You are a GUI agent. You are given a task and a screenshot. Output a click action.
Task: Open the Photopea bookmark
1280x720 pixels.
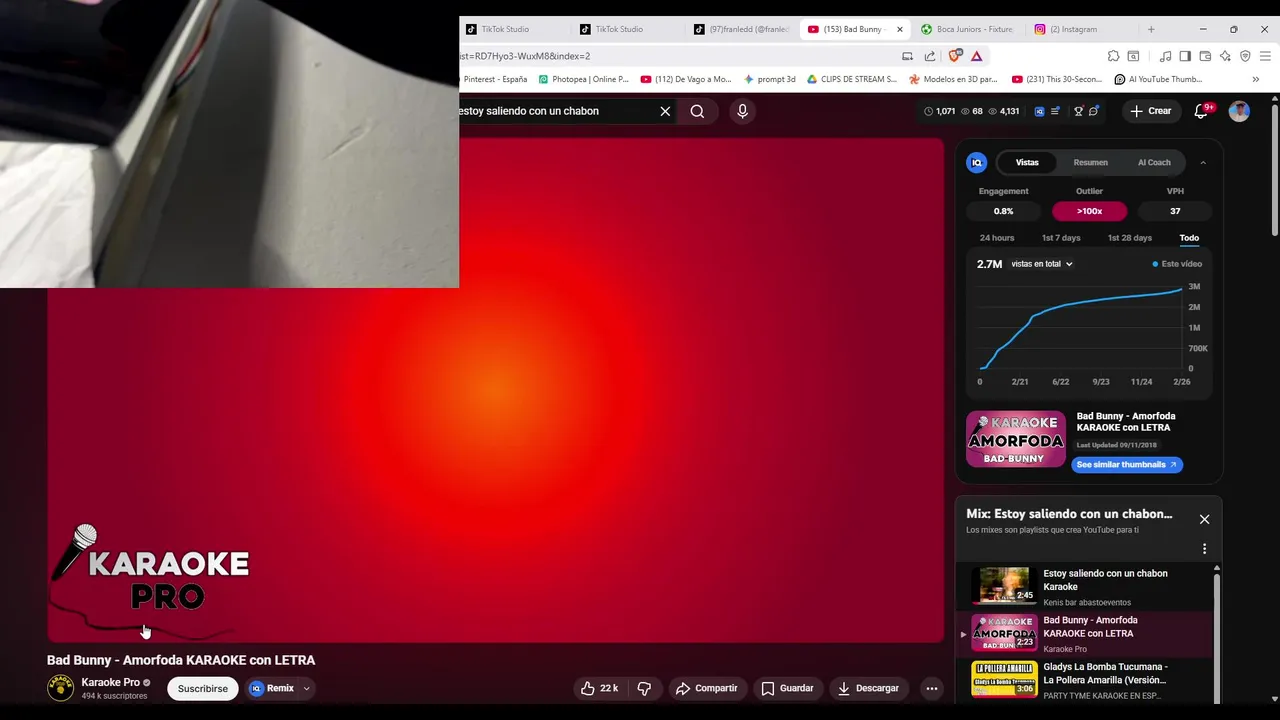[584, 79]
